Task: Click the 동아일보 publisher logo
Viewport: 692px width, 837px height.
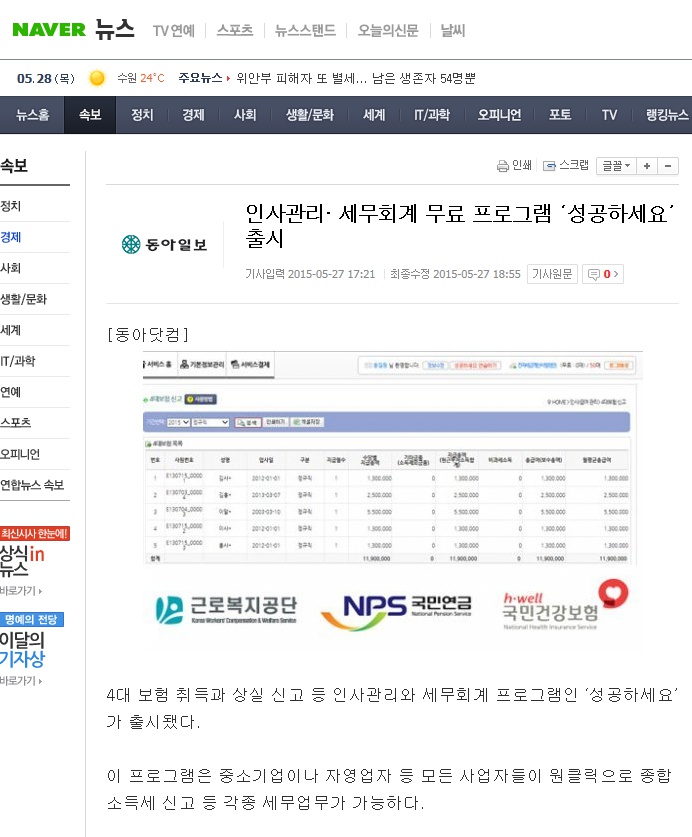Action: click(x=164, y=244)
